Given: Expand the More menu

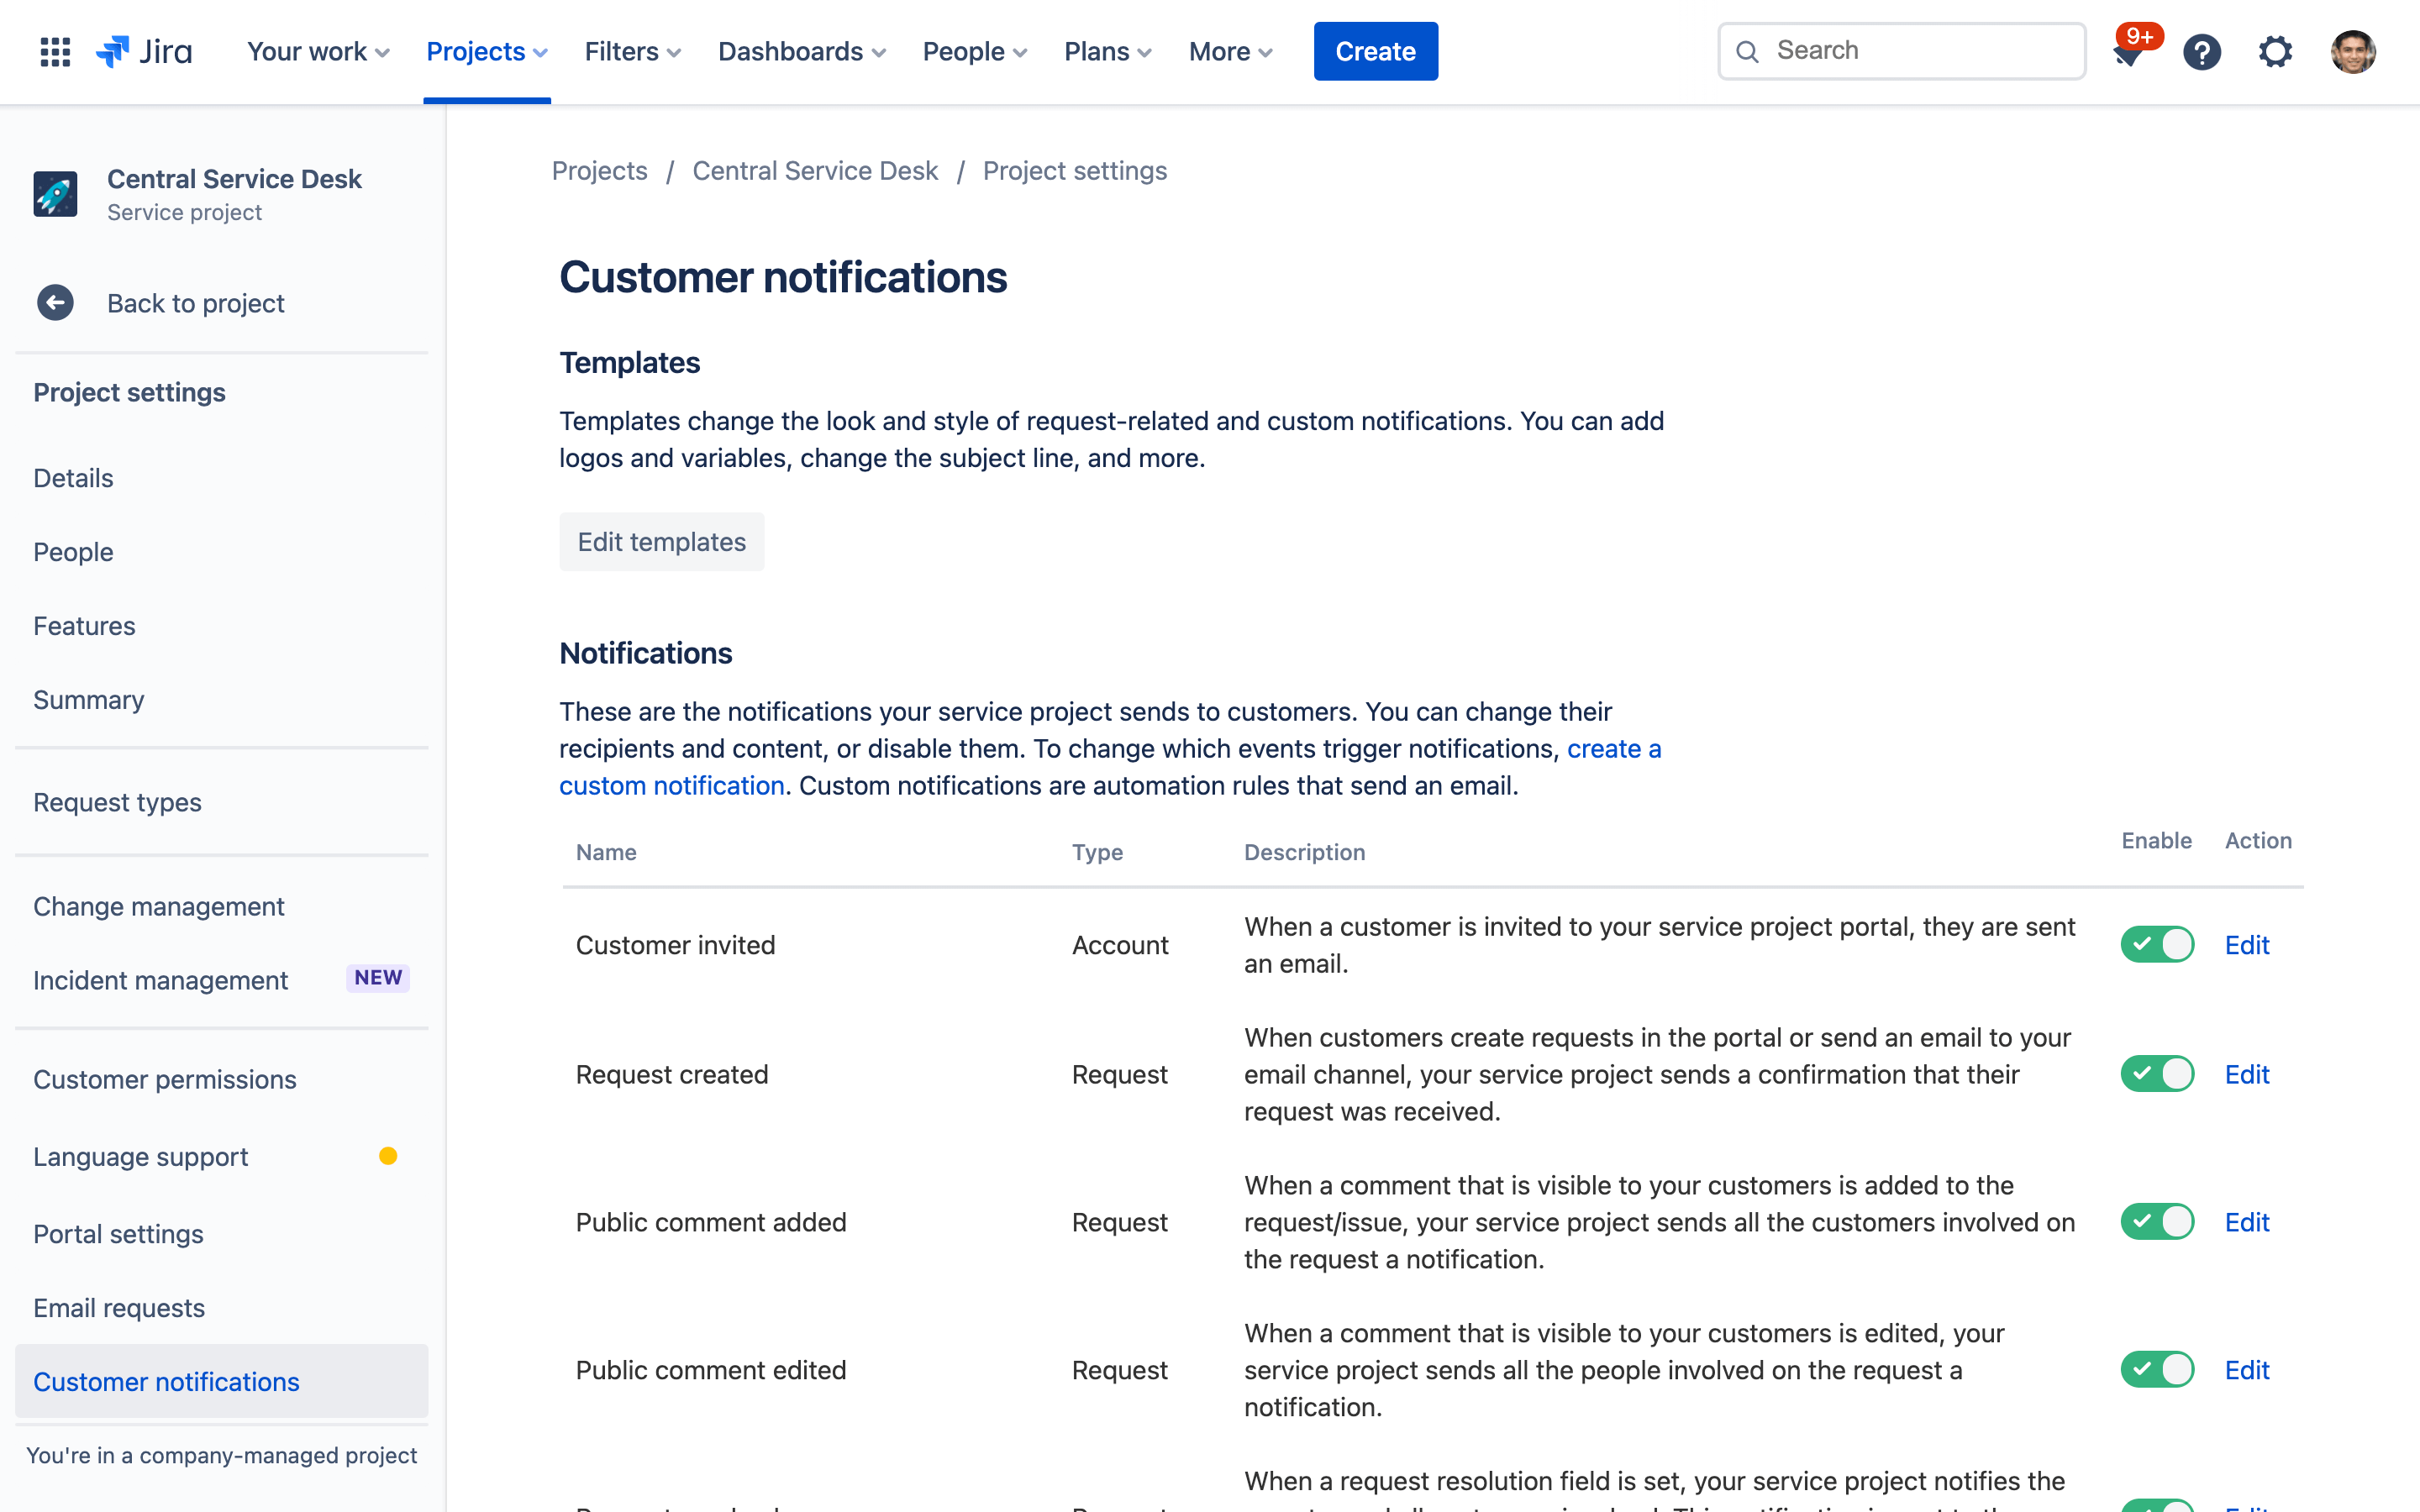Looking at the screenshot, I should click(x=1229, y=51).
